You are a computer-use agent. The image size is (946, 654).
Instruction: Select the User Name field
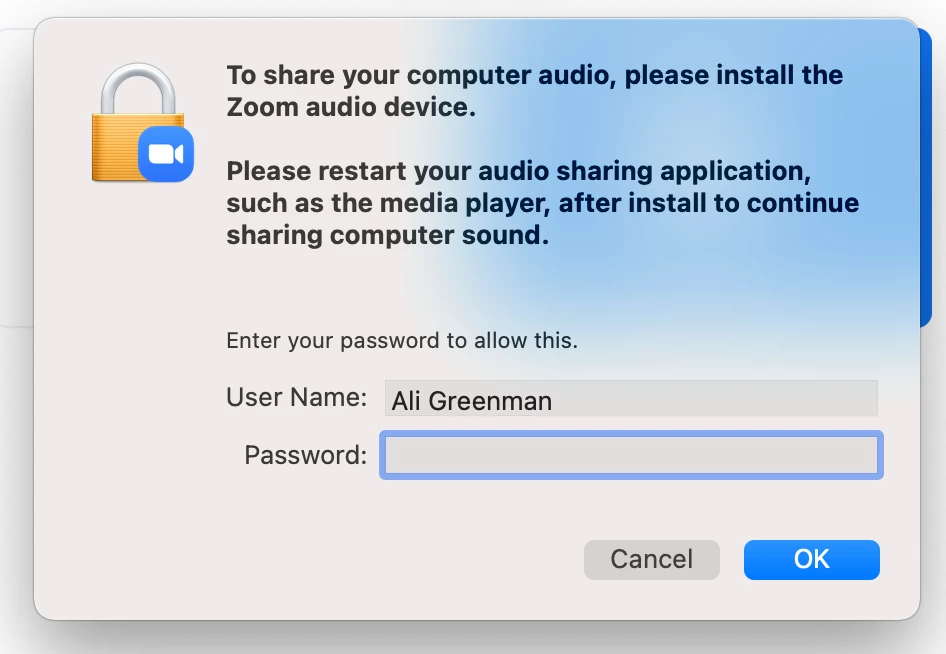[x=631, y=398]
